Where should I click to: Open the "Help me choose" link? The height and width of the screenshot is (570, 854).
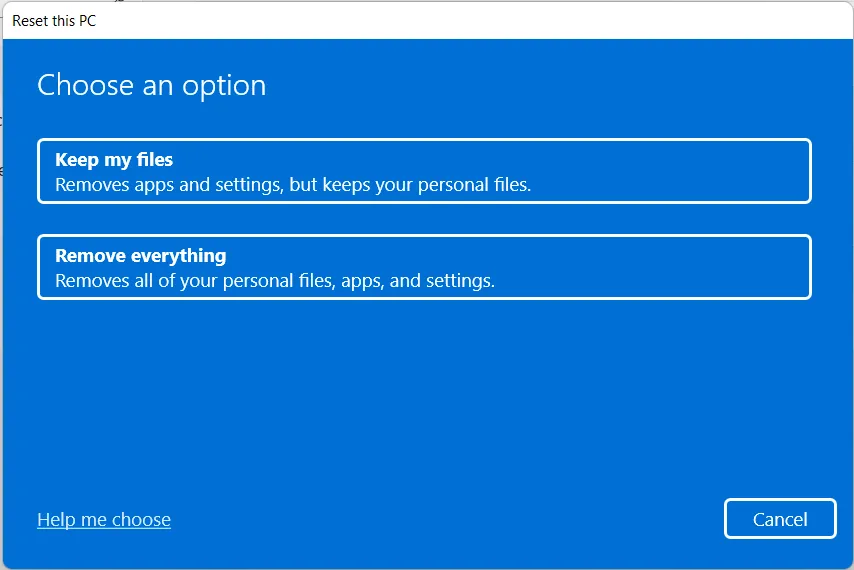[104, 520]
